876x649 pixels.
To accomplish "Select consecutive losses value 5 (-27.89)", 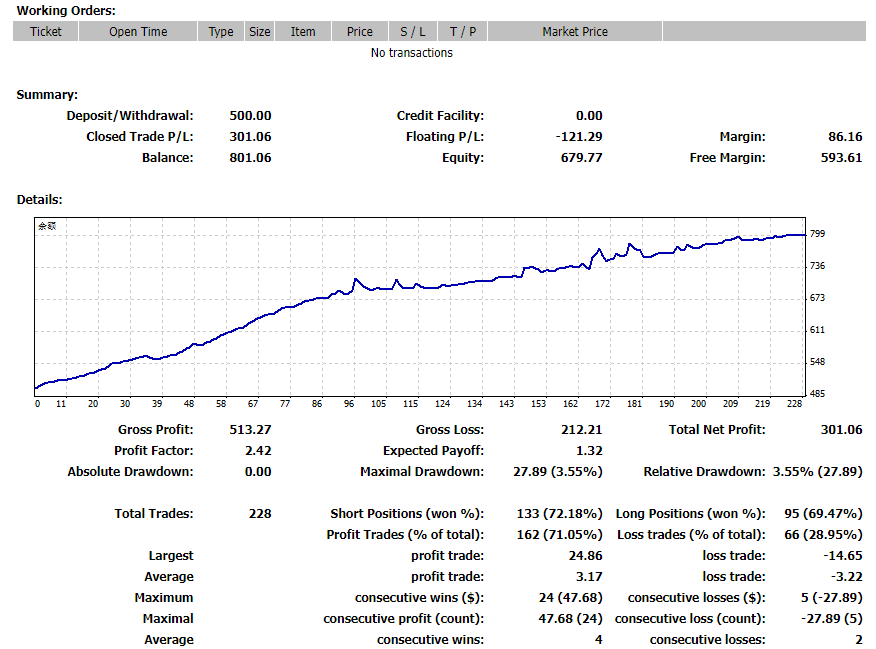I will click(x=831, y=599).
